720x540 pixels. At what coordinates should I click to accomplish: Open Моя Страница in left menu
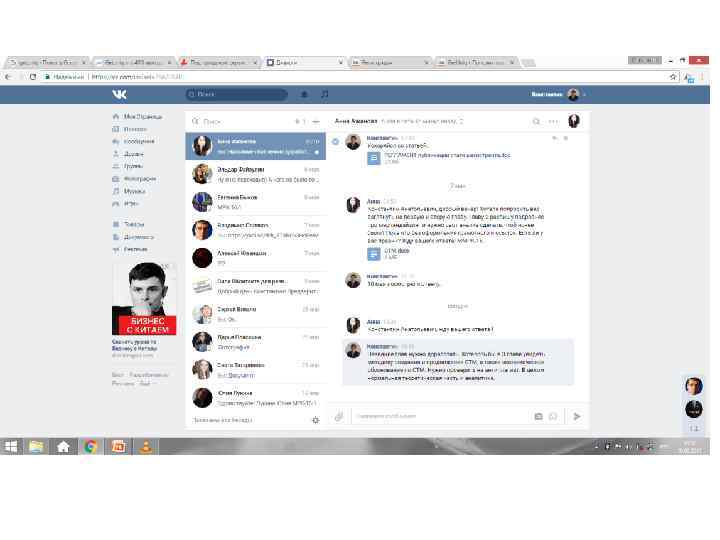(142, 117)
